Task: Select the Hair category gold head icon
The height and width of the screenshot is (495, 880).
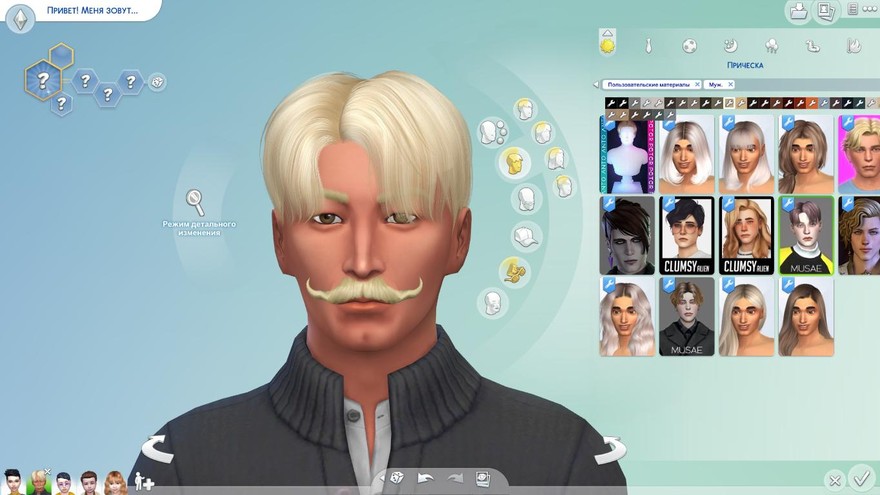Action: click(x=514, y=163)
